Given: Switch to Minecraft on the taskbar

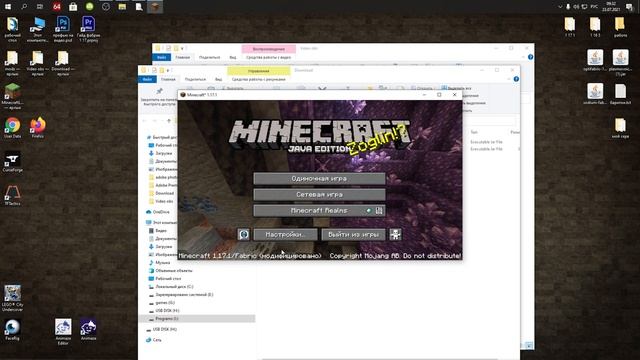Looking at the screenshot, I should 155,7.
